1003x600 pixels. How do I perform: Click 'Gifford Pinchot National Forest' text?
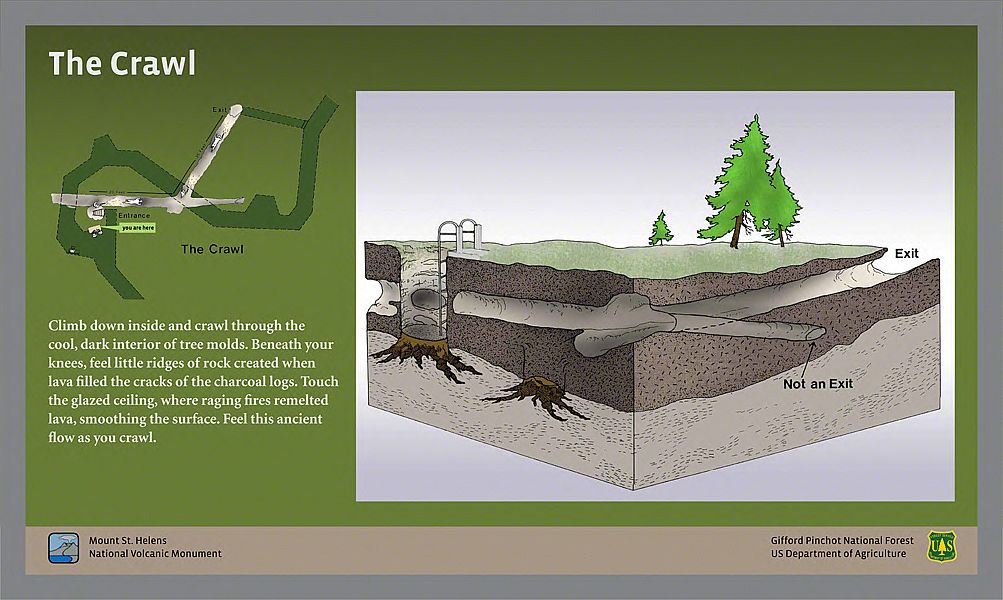(838, 540)
